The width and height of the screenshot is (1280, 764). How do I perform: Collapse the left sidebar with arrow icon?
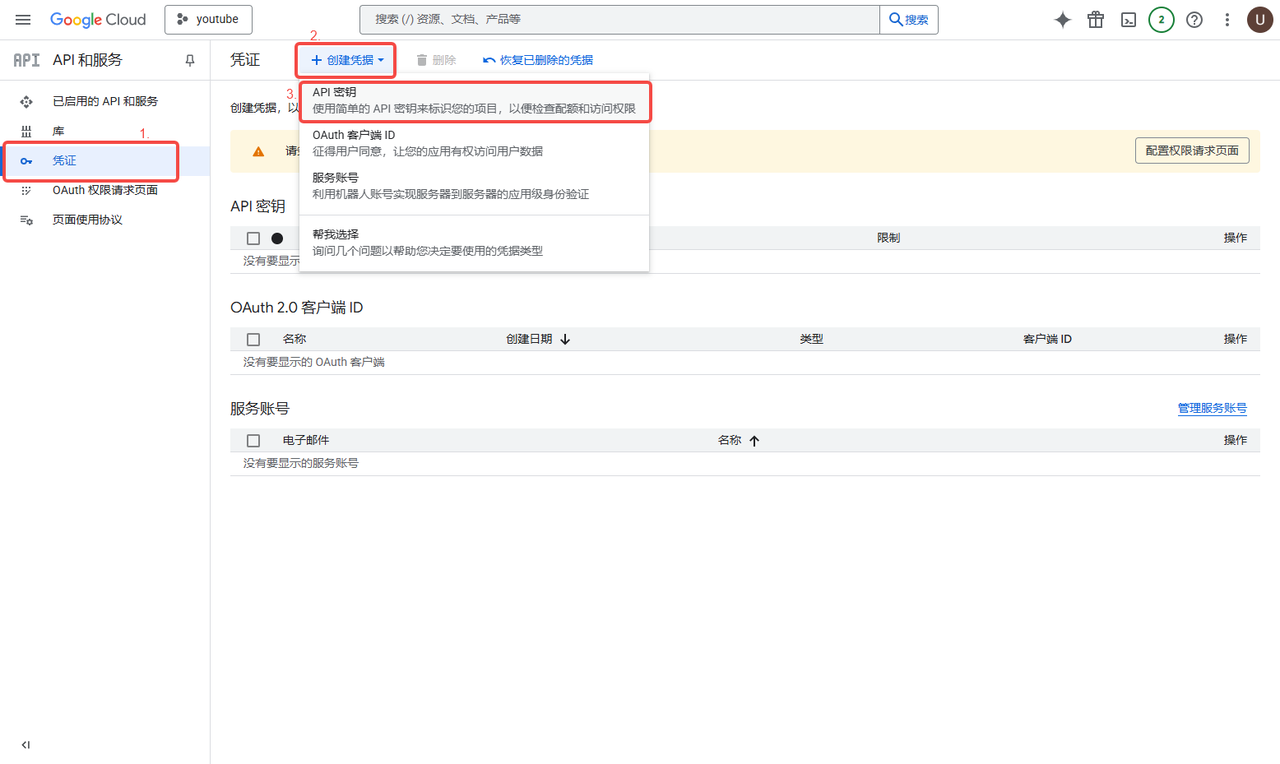[26, 745]
